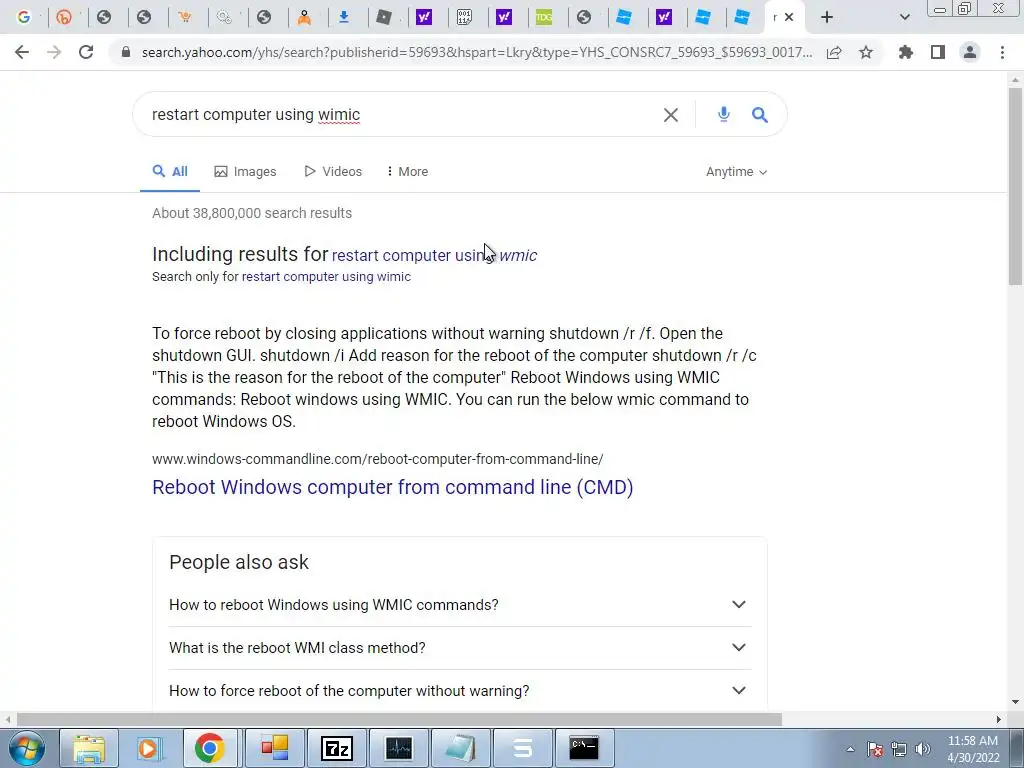1024x768 pixels.
Task: Click the browser forward arrow
Action: (54, 52)
